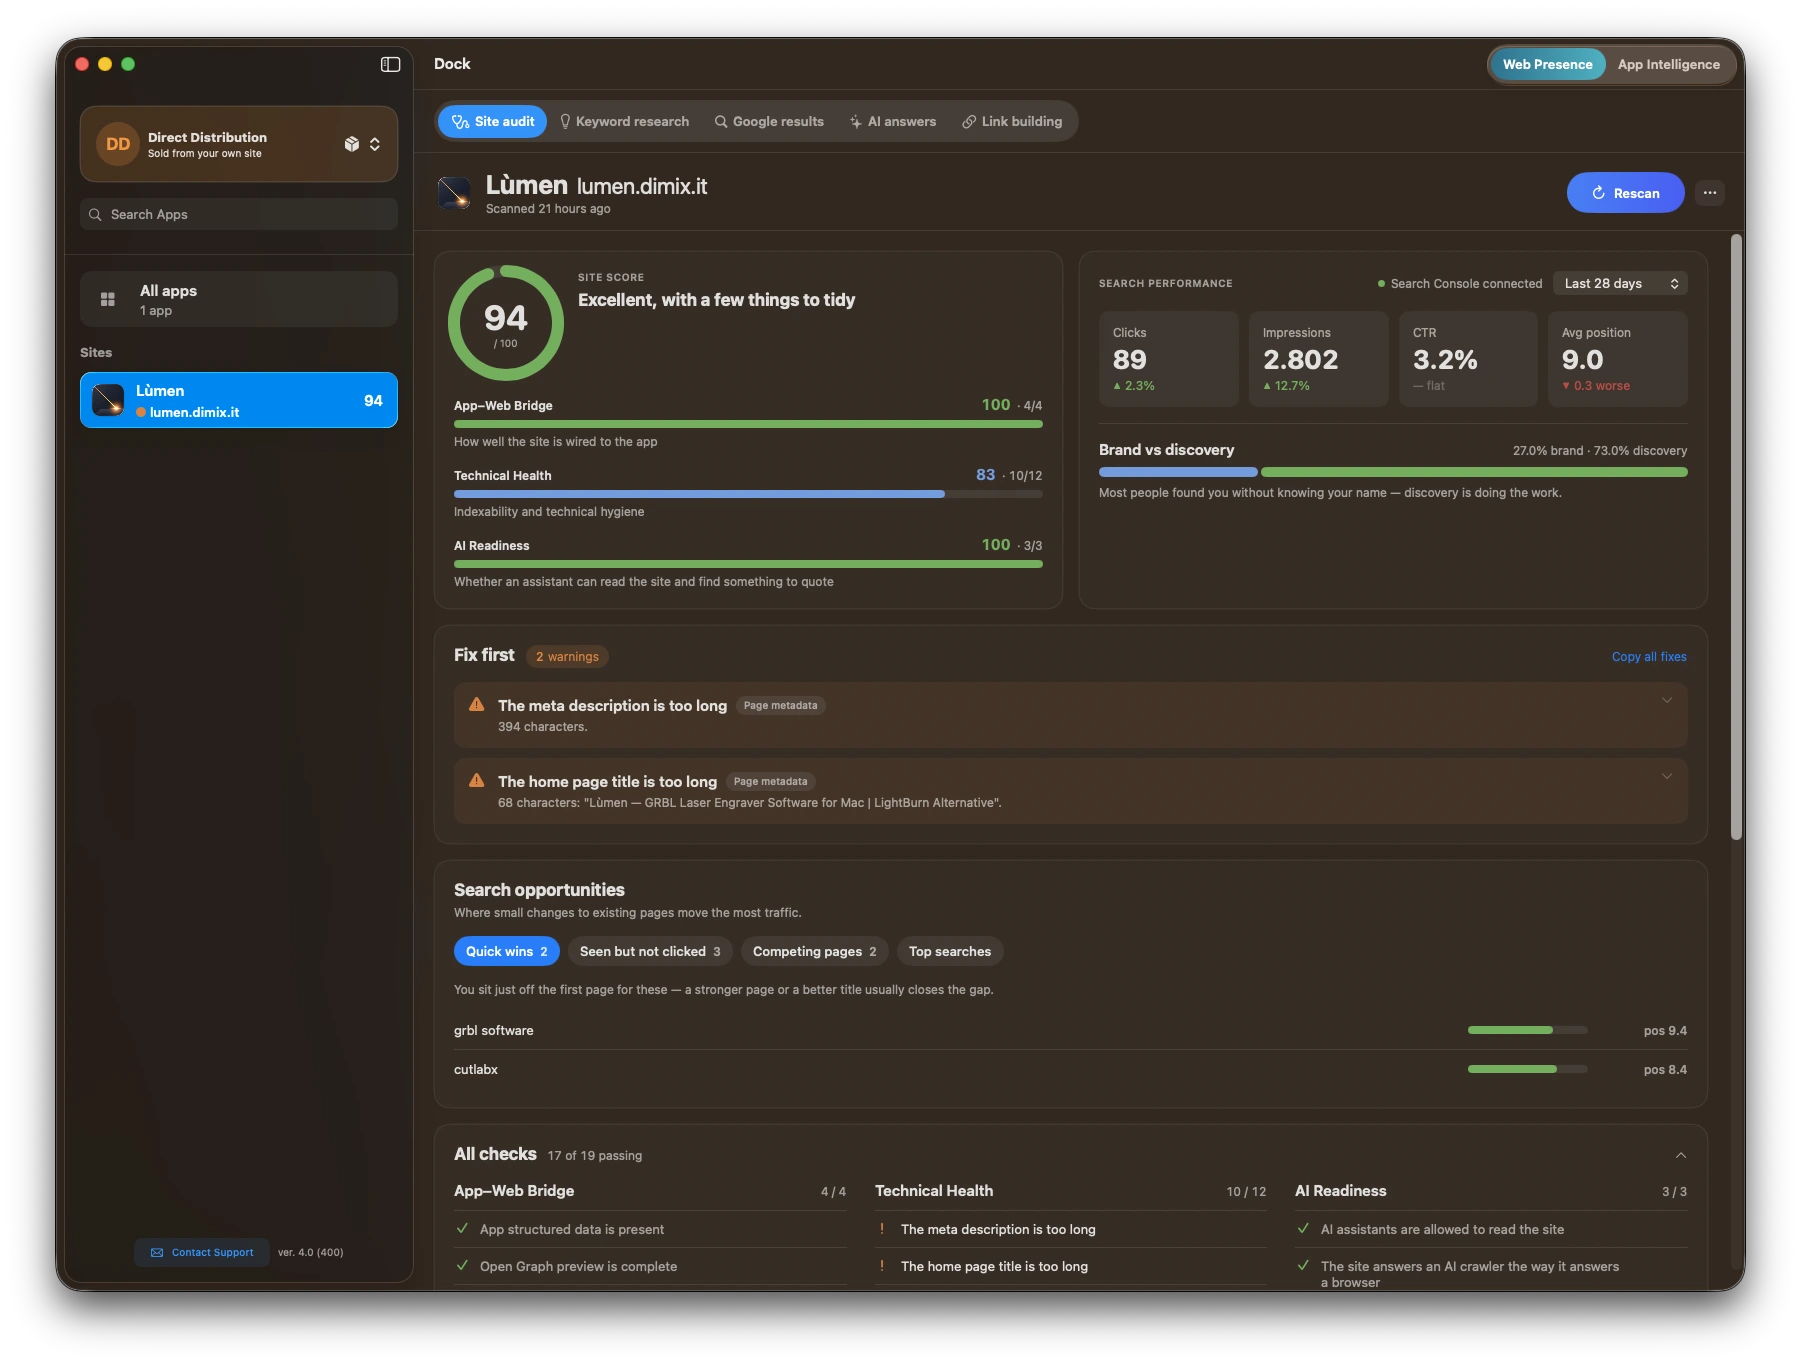Click the main content vertical scrollbar
The image size is (1801, 1365).
tap(1737, 537)
